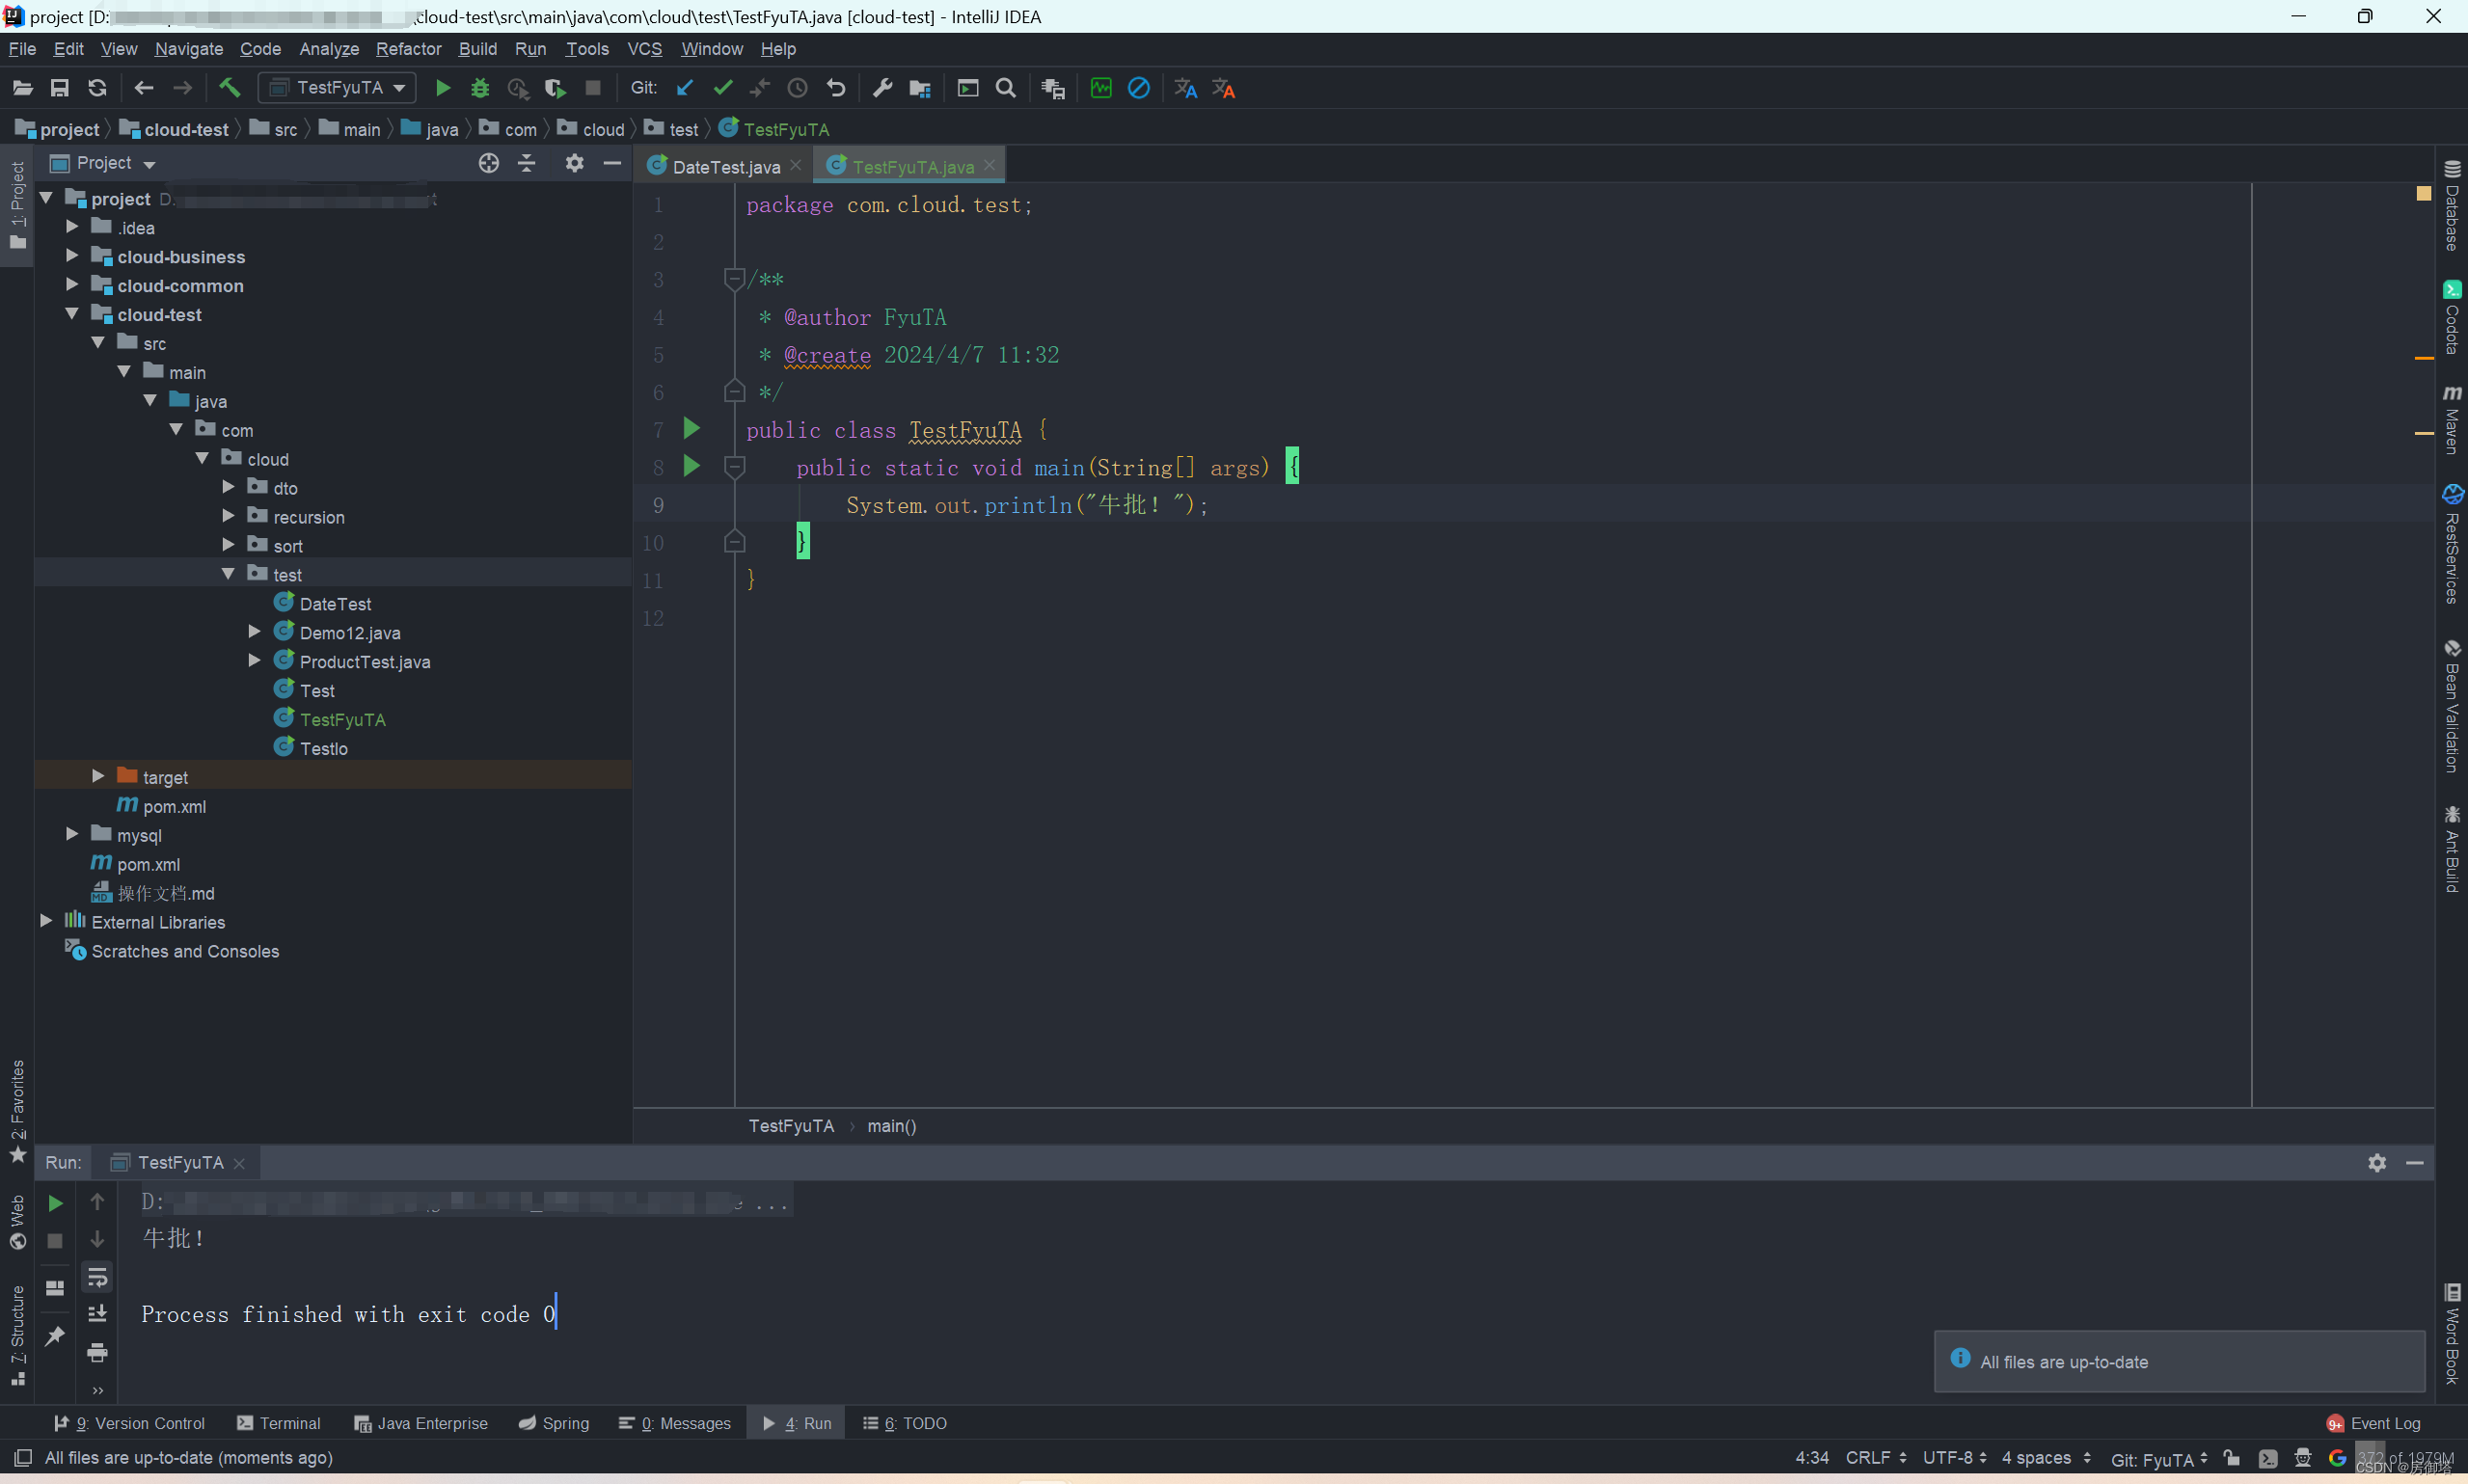
Task: Click the Debug bug icon in the toolbar
Action: click(x=480, y=88)
